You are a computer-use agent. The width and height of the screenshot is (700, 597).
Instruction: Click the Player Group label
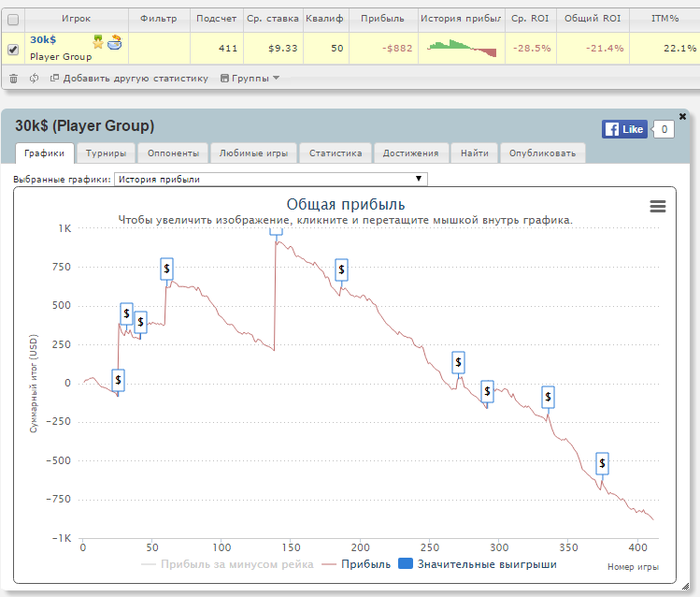point(61,57)
